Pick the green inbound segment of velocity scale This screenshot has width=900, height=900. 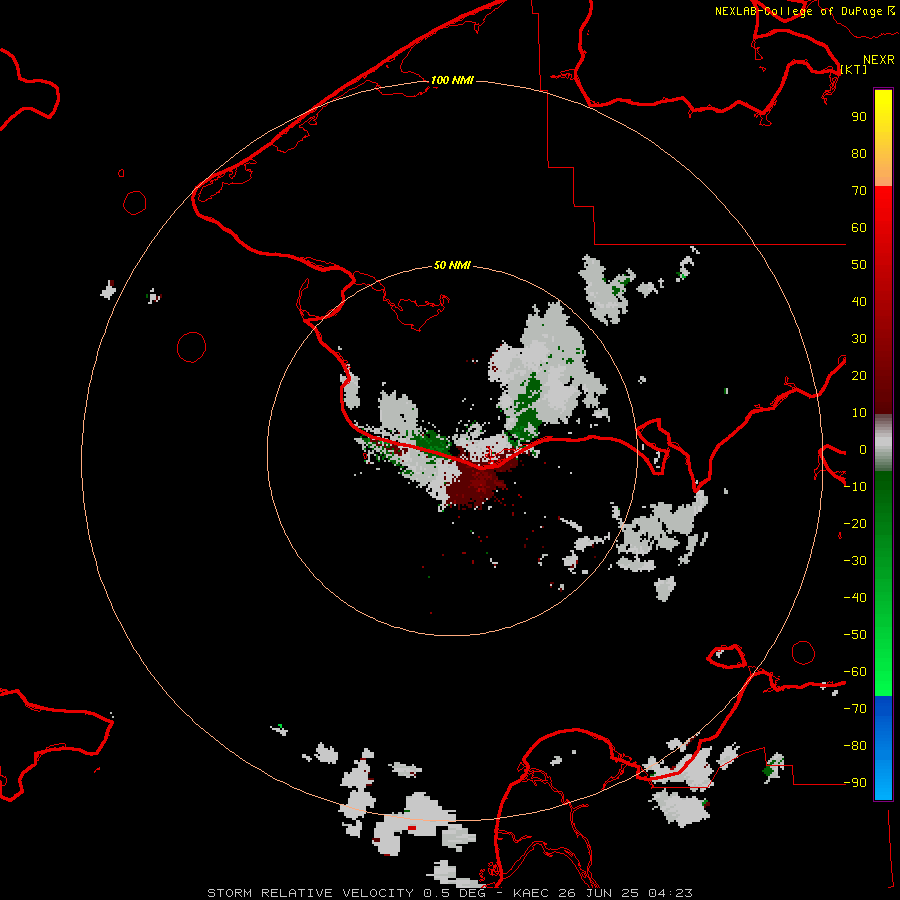point(883,584)
